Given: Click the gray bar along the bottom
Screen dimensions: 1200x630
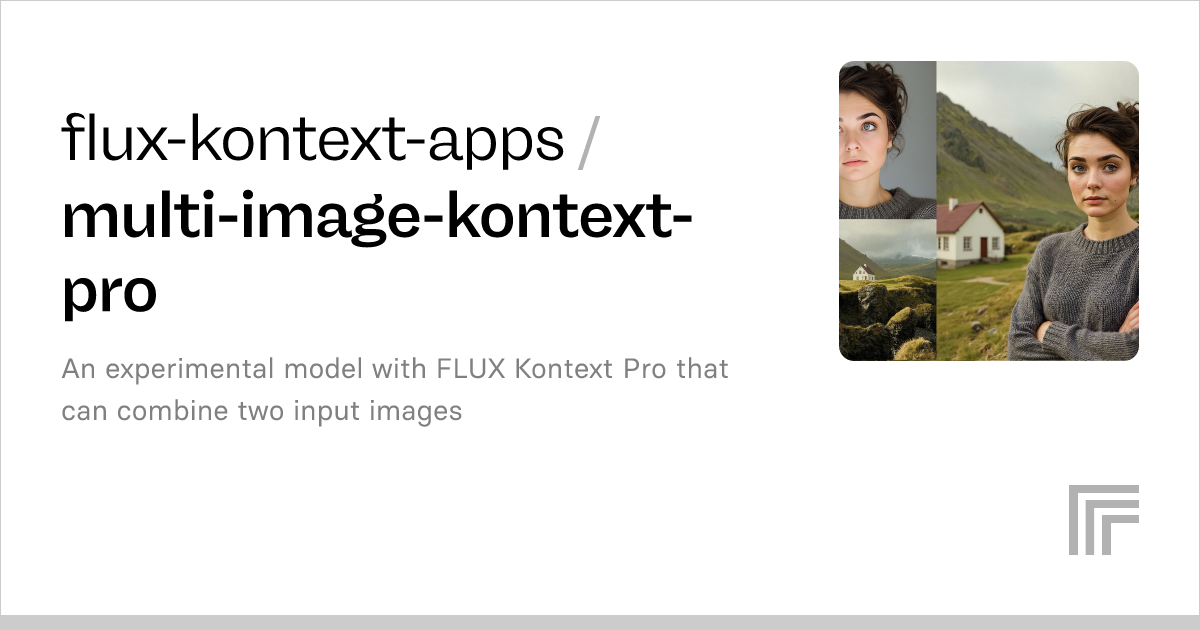Looking at the screenshot, I should click(x=600, y=622).
